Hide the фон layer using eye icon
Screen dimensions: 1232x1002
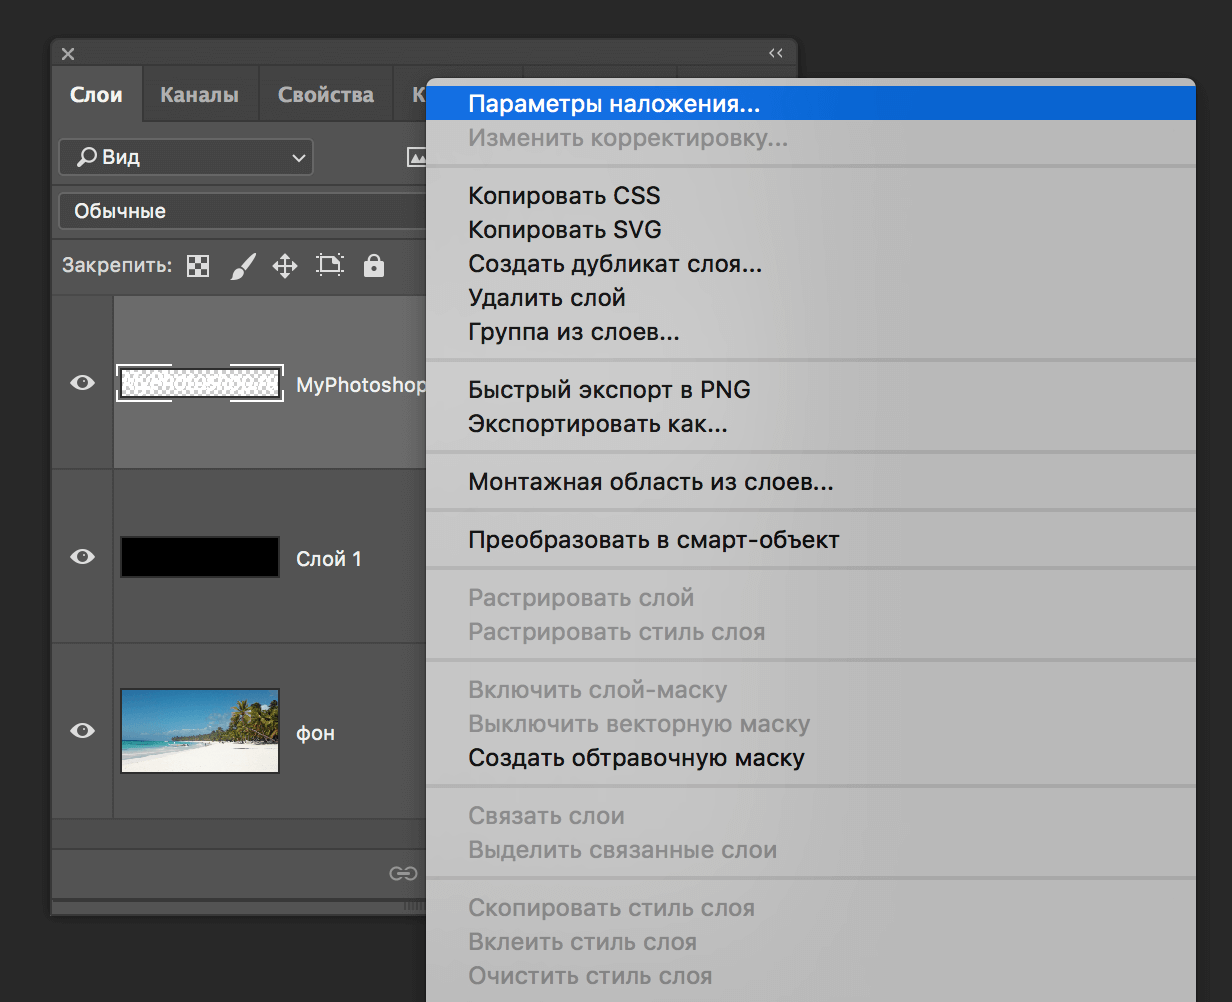[x=82, y=731]
